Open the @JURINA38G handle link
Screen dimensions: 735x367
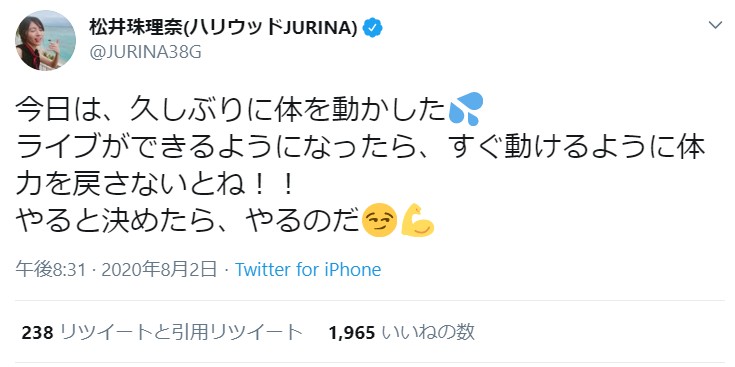[145, 52]
